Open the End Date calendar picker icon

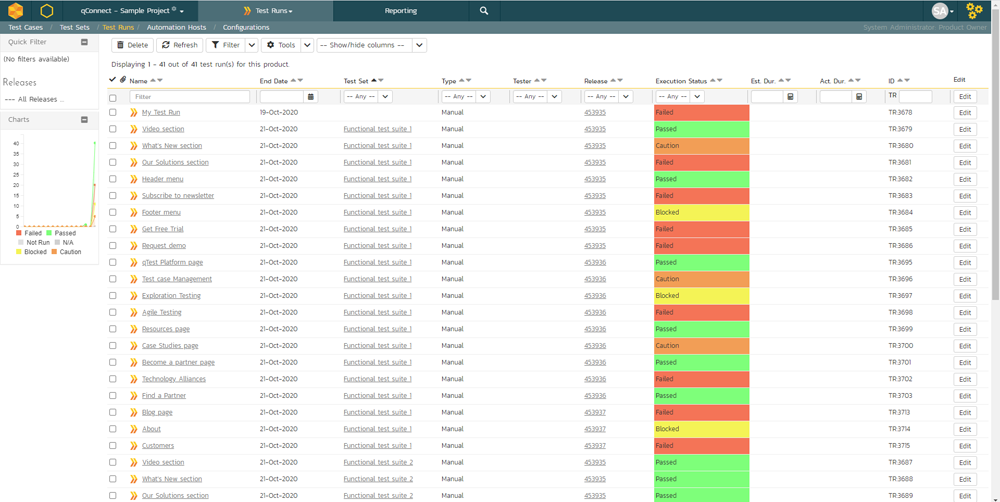pos(311,97)
